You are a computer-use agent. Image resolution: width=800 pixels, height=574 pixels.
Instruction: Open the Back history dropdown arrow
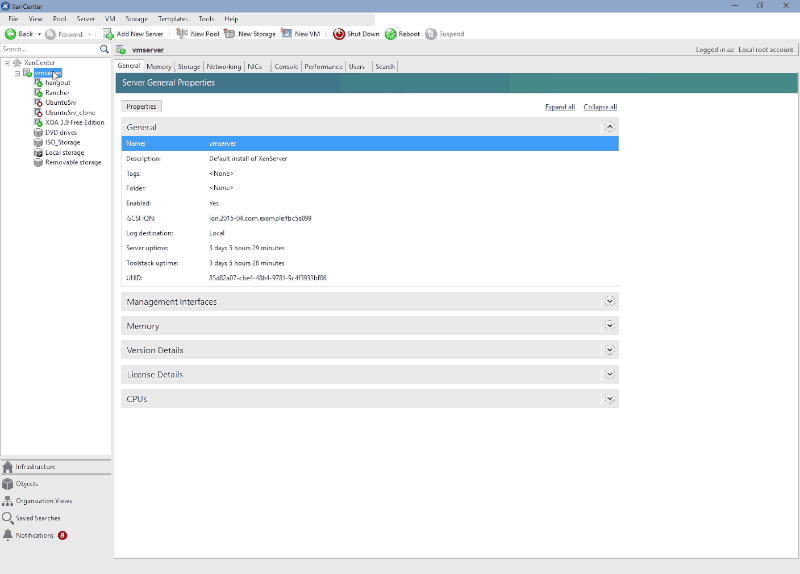(x=39, y=34)
